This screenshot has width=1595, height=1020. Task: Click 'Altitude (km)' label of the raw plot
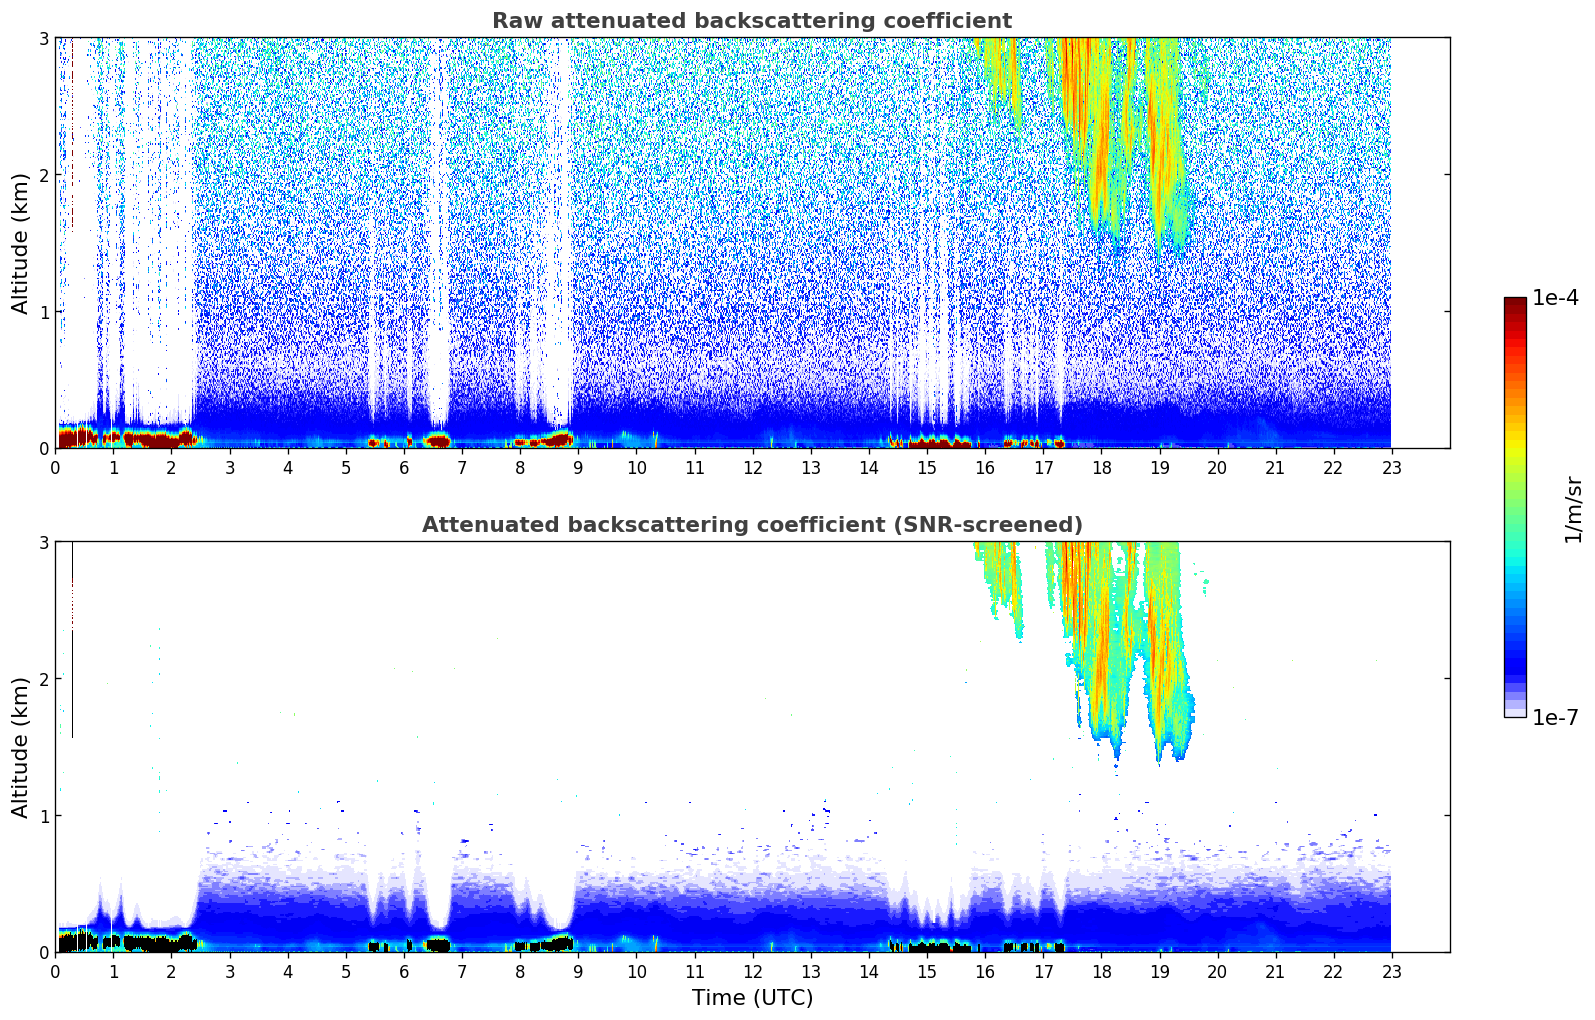21,243
